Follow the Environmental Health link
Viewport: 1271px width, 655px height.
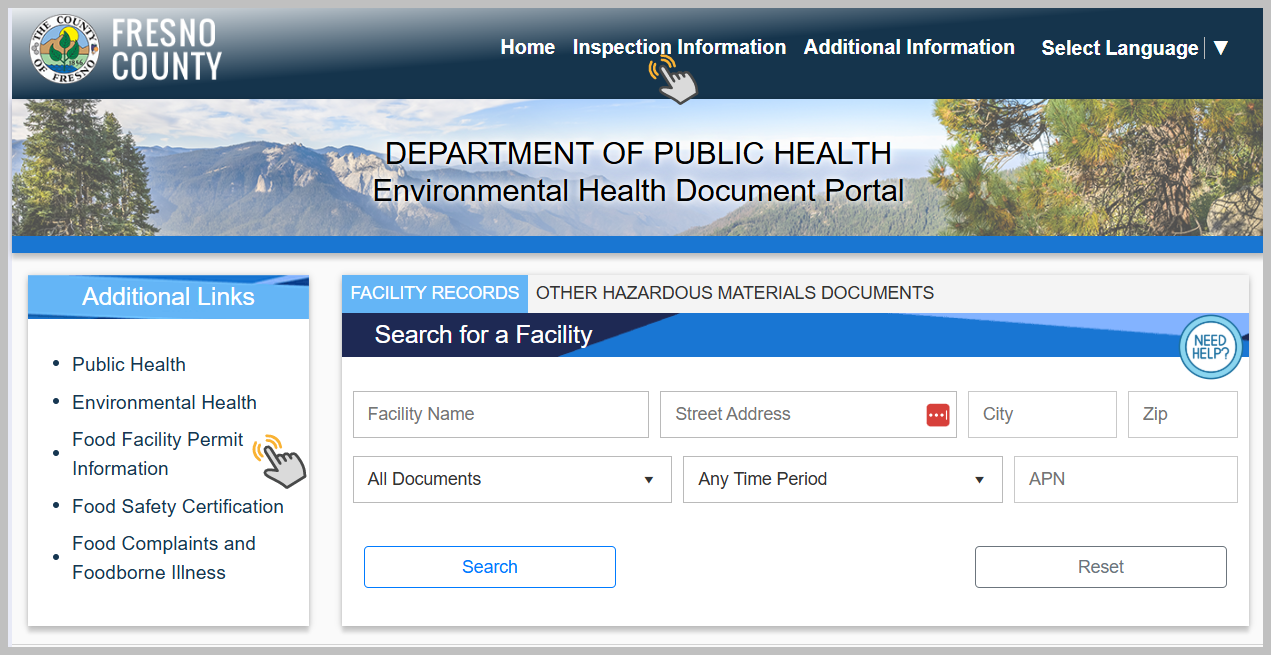[x=164, y=403]
